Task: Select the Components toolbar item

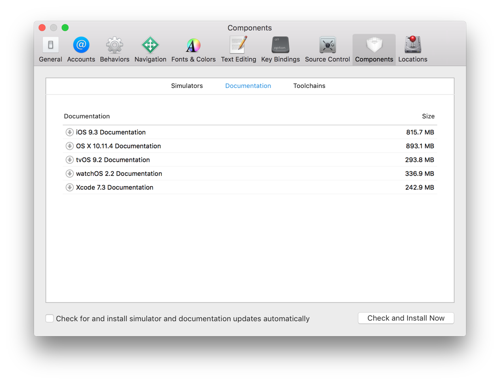Action: 374,49
